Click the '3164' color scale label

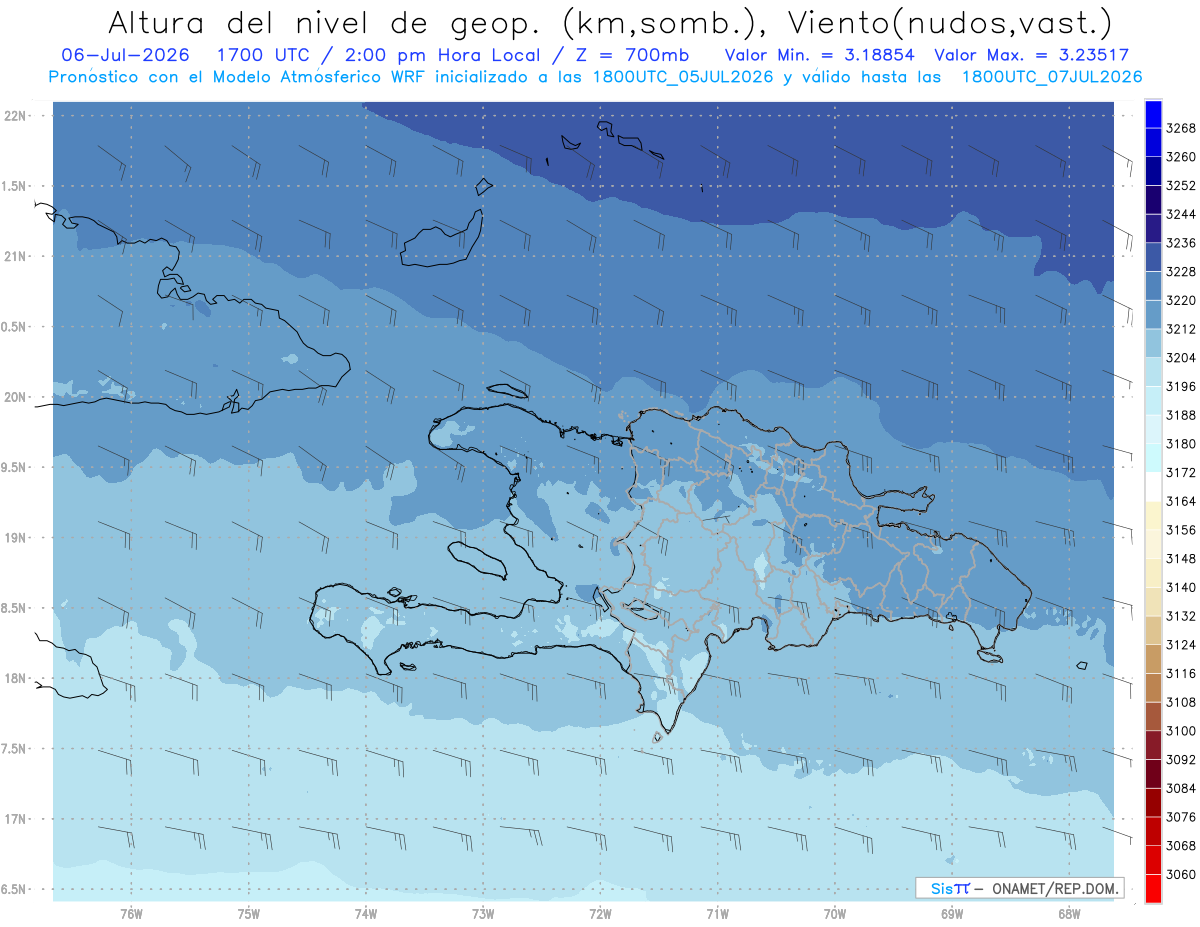tap(1181, 501)
